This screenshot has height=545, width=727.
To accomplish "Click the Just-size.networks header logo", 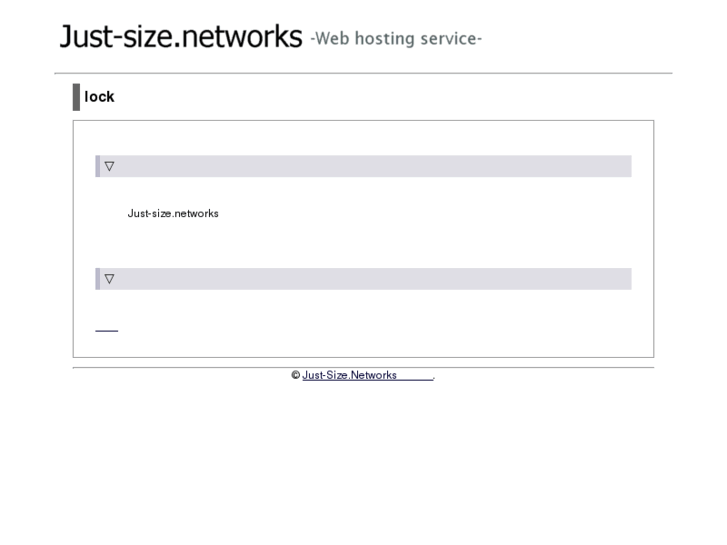I will 180,37.
